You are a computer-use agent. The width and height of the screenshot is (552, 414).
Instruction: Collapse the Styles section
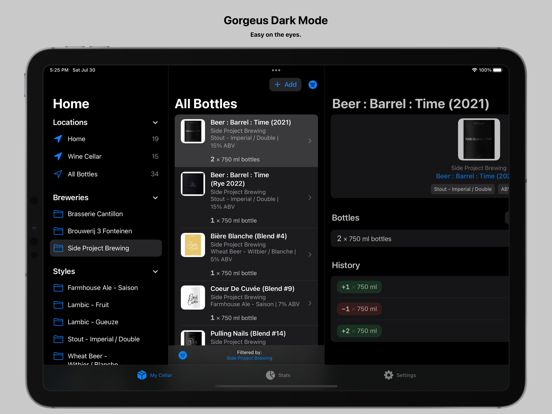pos(155,271)
